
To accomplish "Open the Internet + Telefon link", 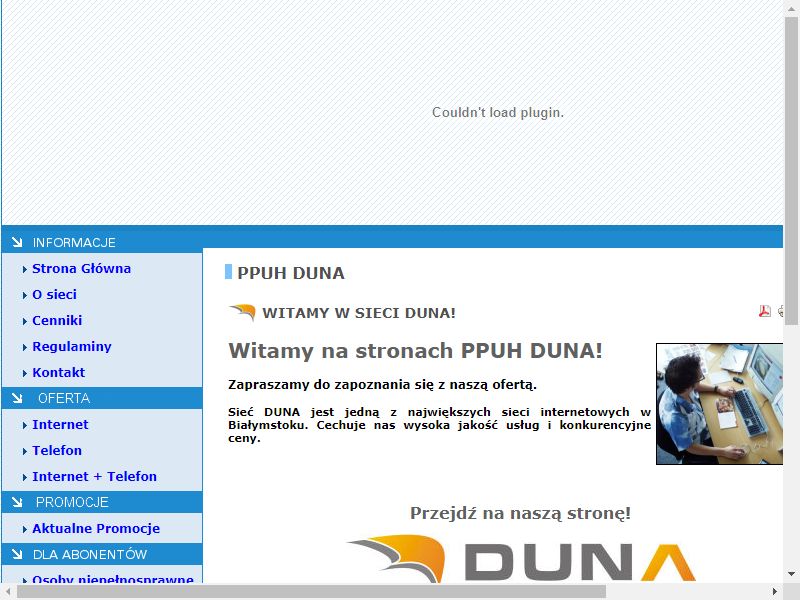I will [94, 477].
